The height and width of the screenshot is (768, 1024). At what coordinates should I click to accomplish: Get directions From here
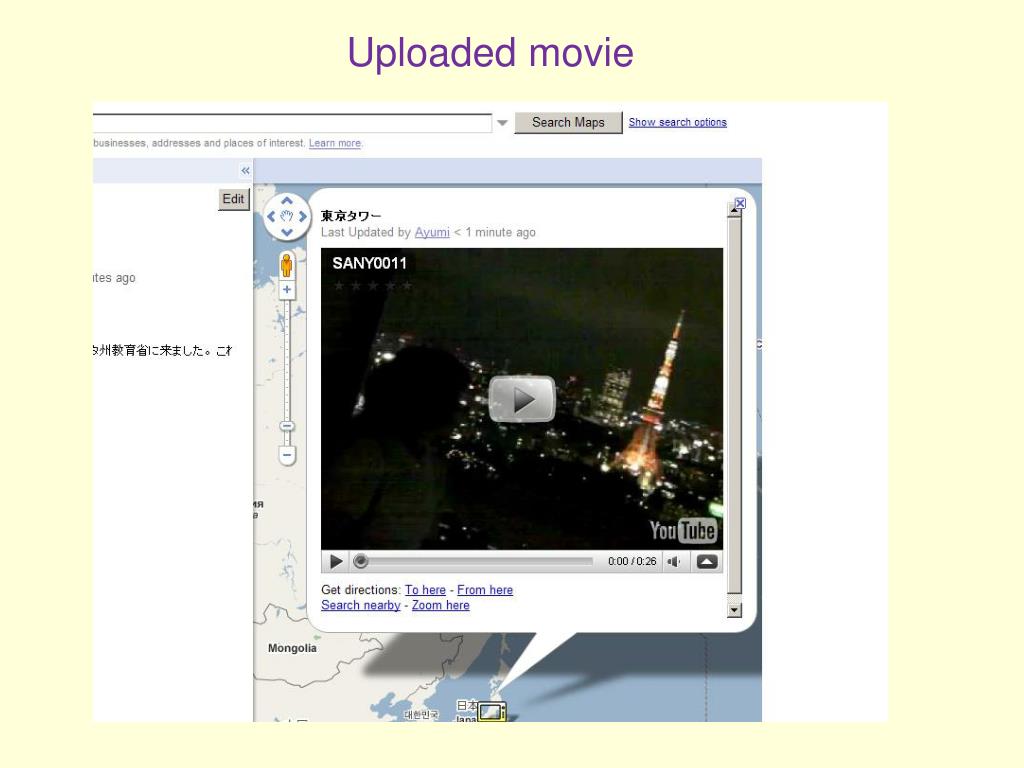485,590
